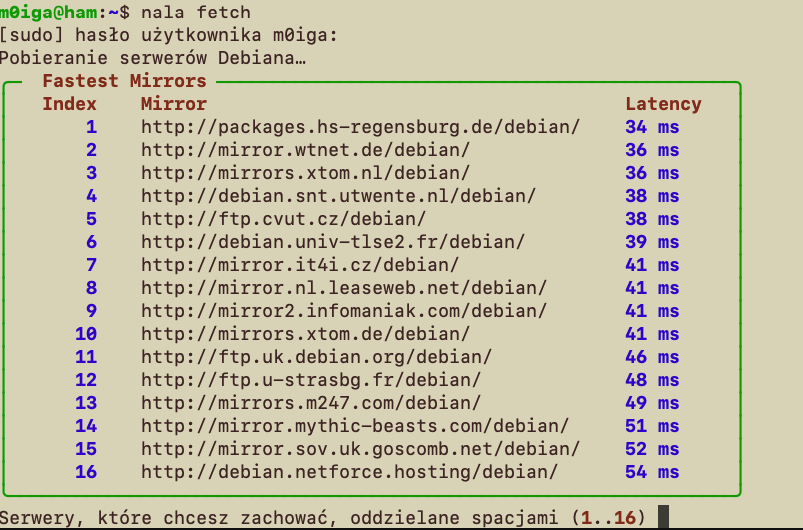Viewport: 803px width, 530px height.
Task: Click the debian.snt.utwente.nl mirror URL
Action: coord(339,196)
